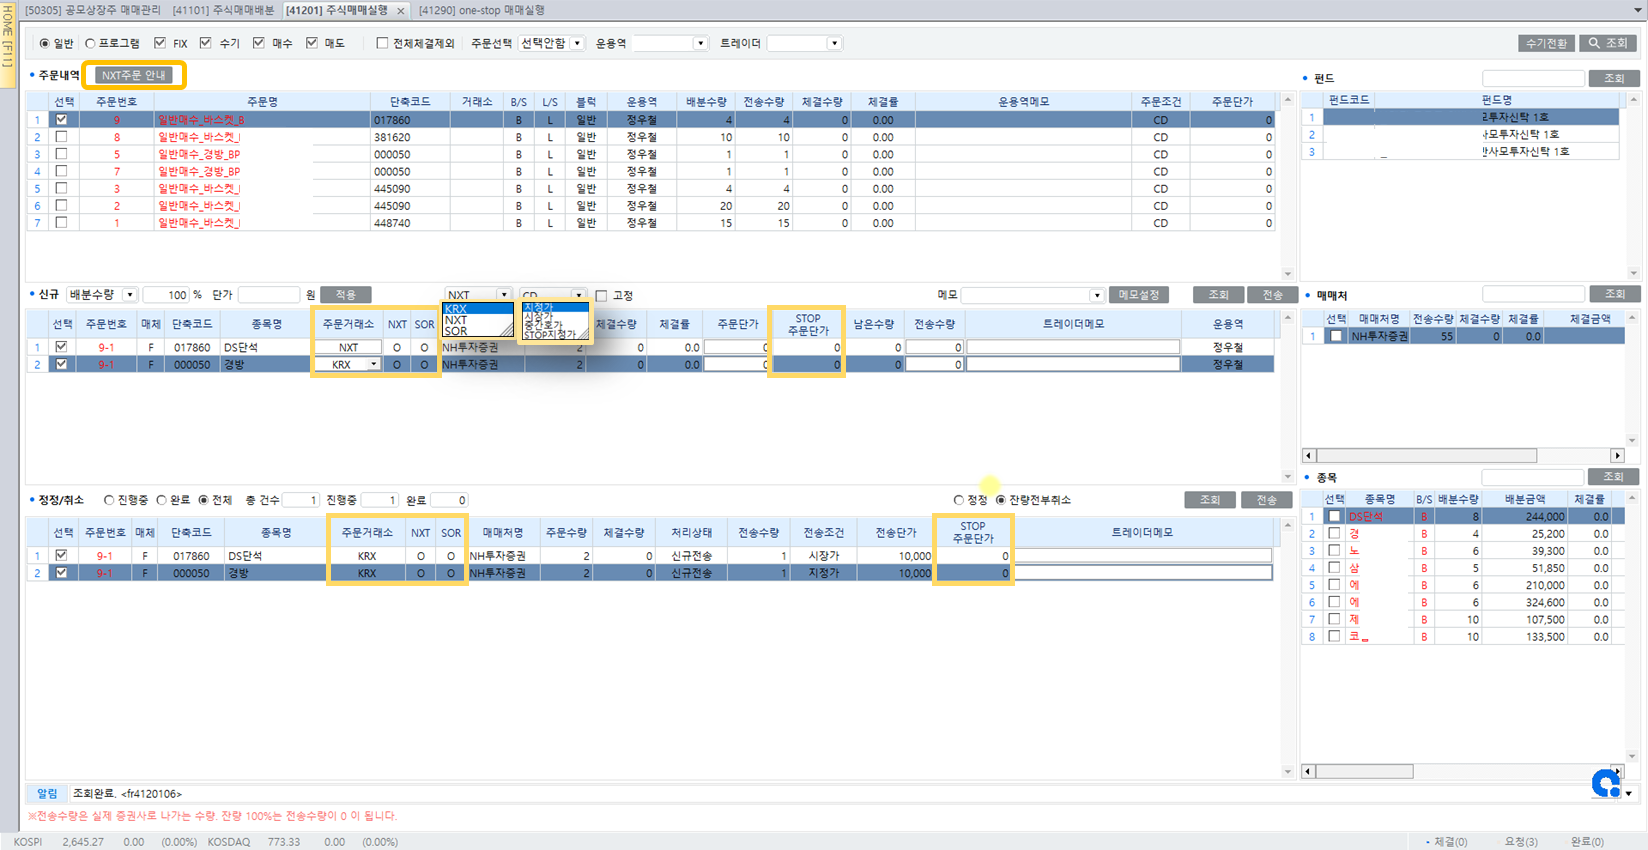1648x850 pixels.
Task: Click the magnifier 조회 search button
Action: 1608,43
